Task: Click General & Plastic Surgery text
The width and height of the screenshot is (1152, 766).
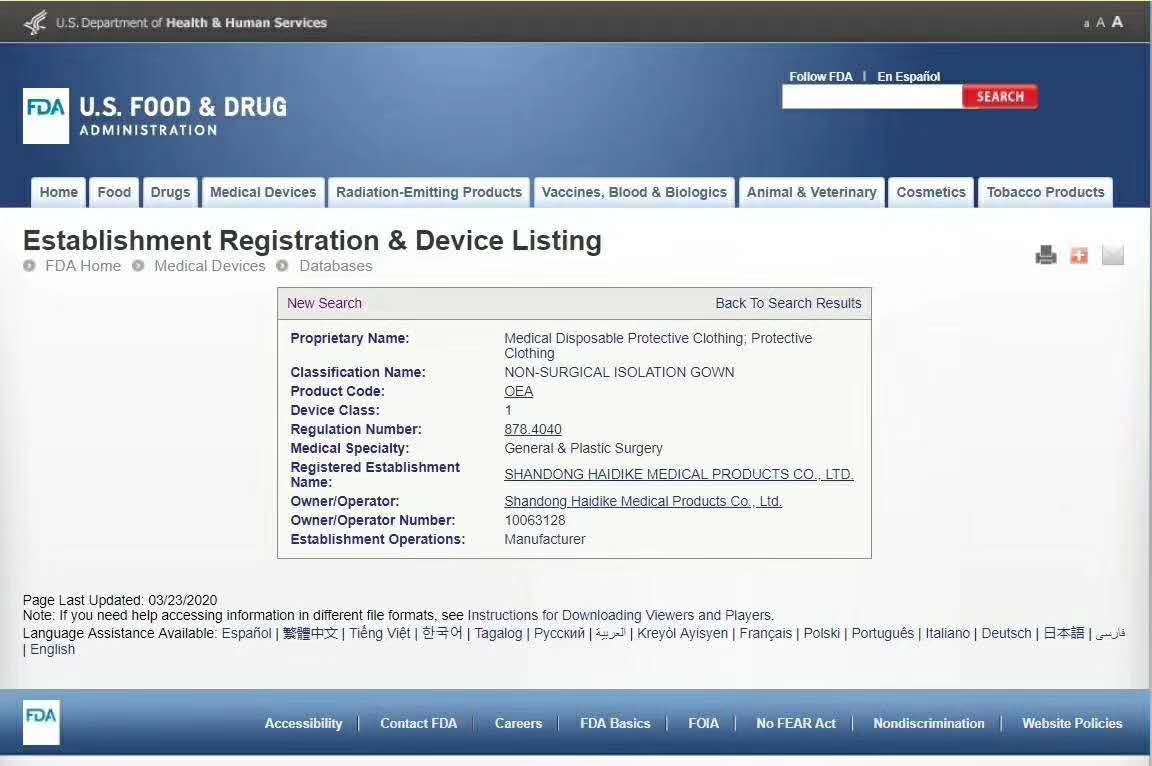Action: [583, 449]
